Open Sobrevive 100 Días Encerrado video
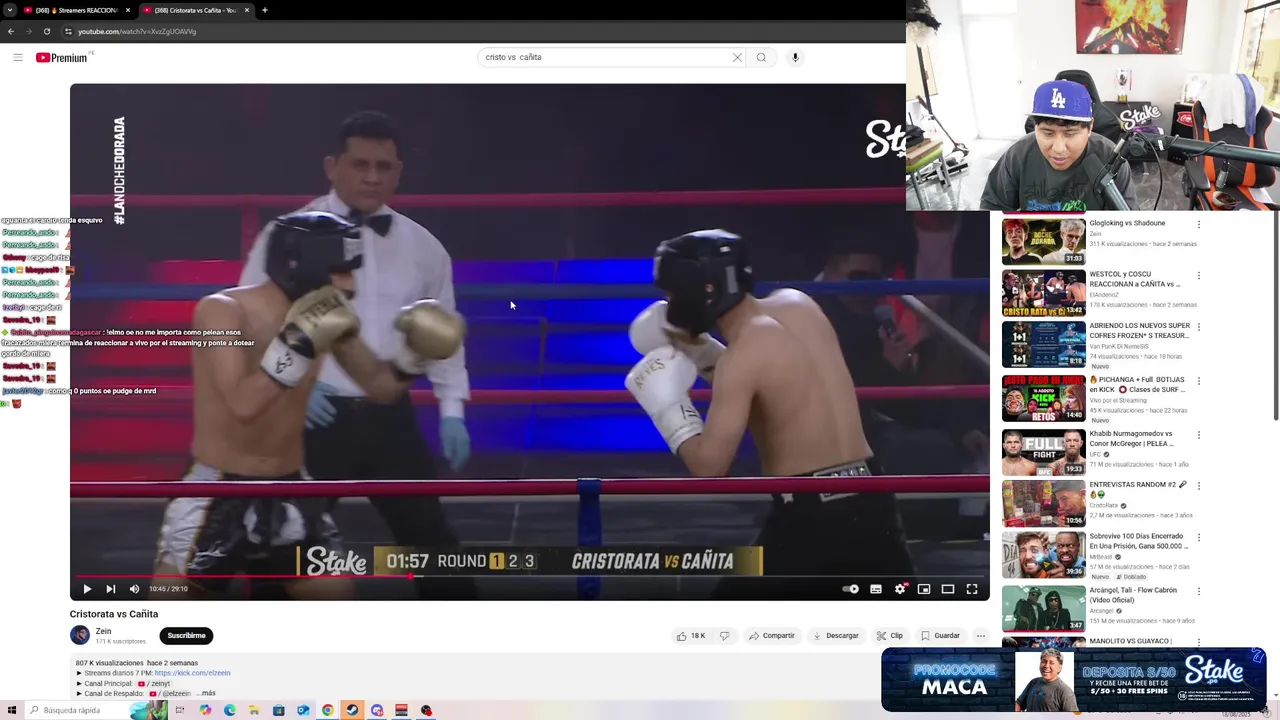 pos(1044,555)
